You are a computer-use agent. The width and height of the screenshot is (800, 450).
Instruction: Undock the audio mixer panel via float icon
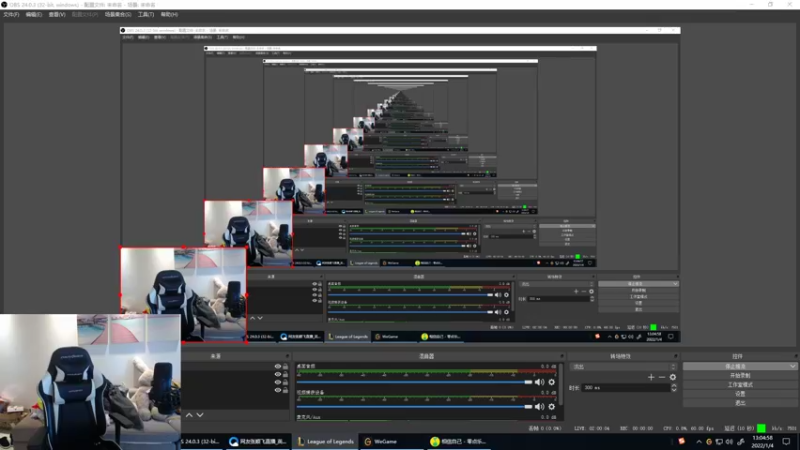562,356
